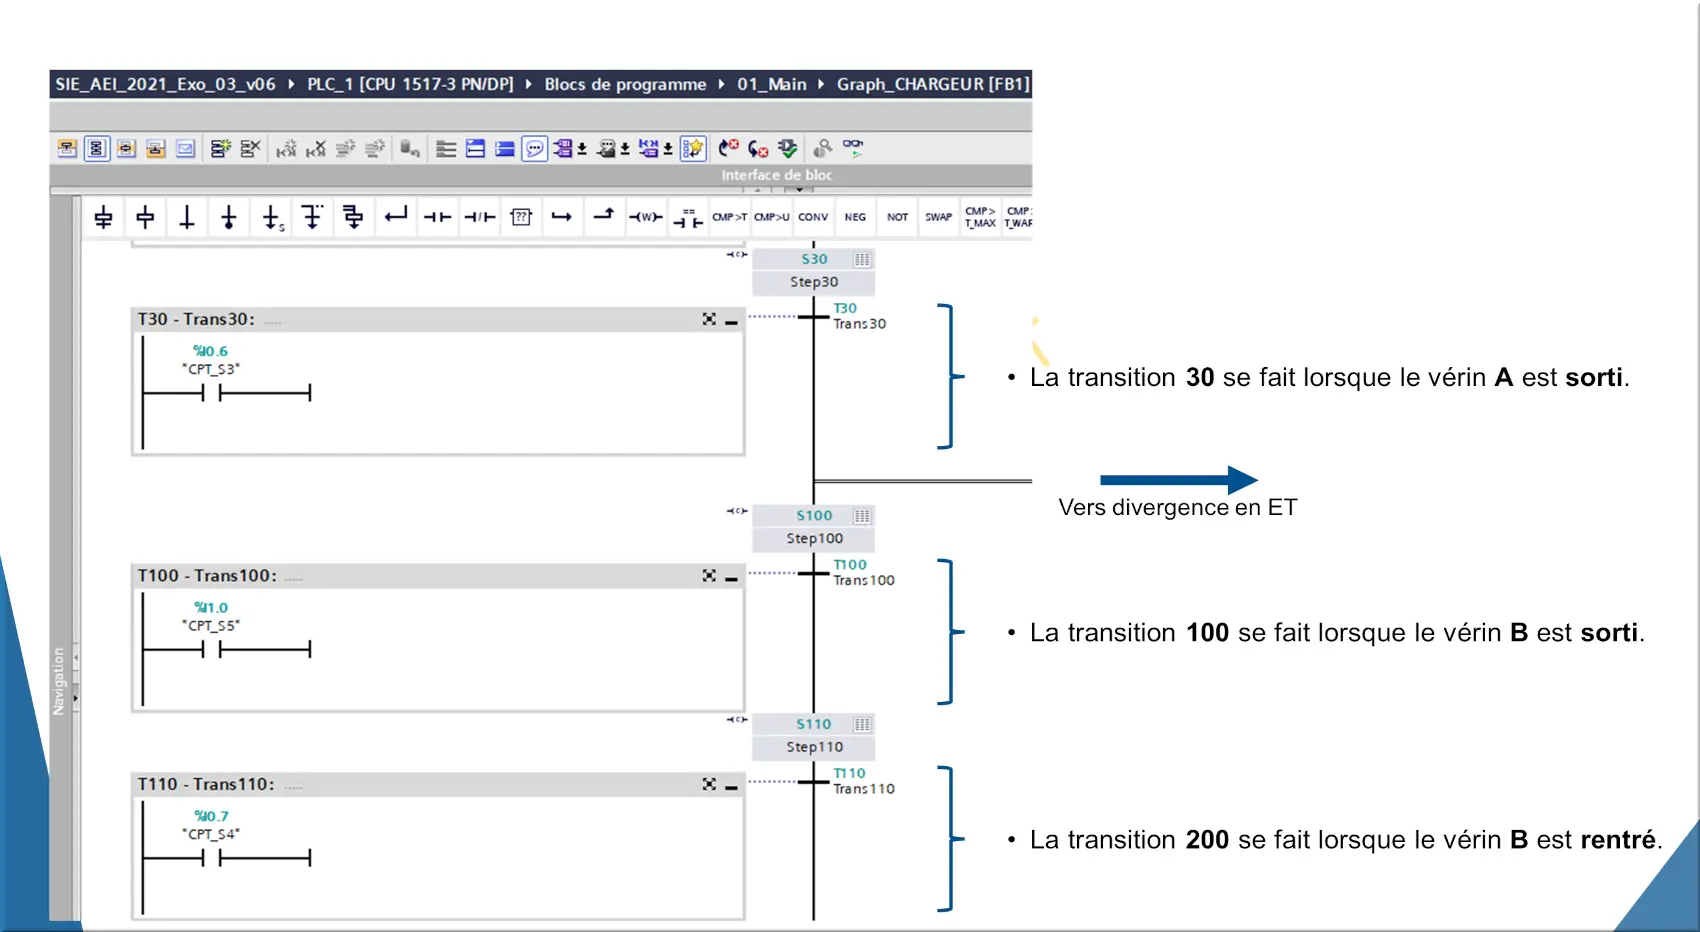Open the actions table of step S30
Image resolution: width=1700 pixels, height=932 pixels.
pyautogui.click(x=862, y=259)
